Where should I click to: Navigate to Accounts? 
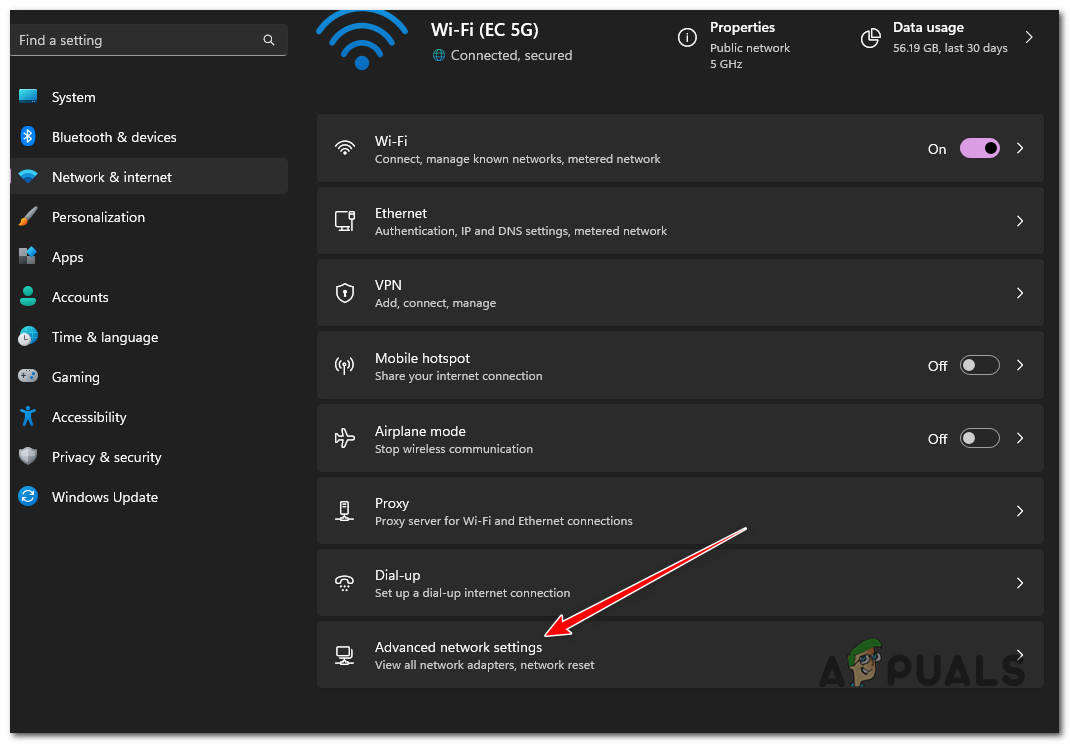[149, 296]
